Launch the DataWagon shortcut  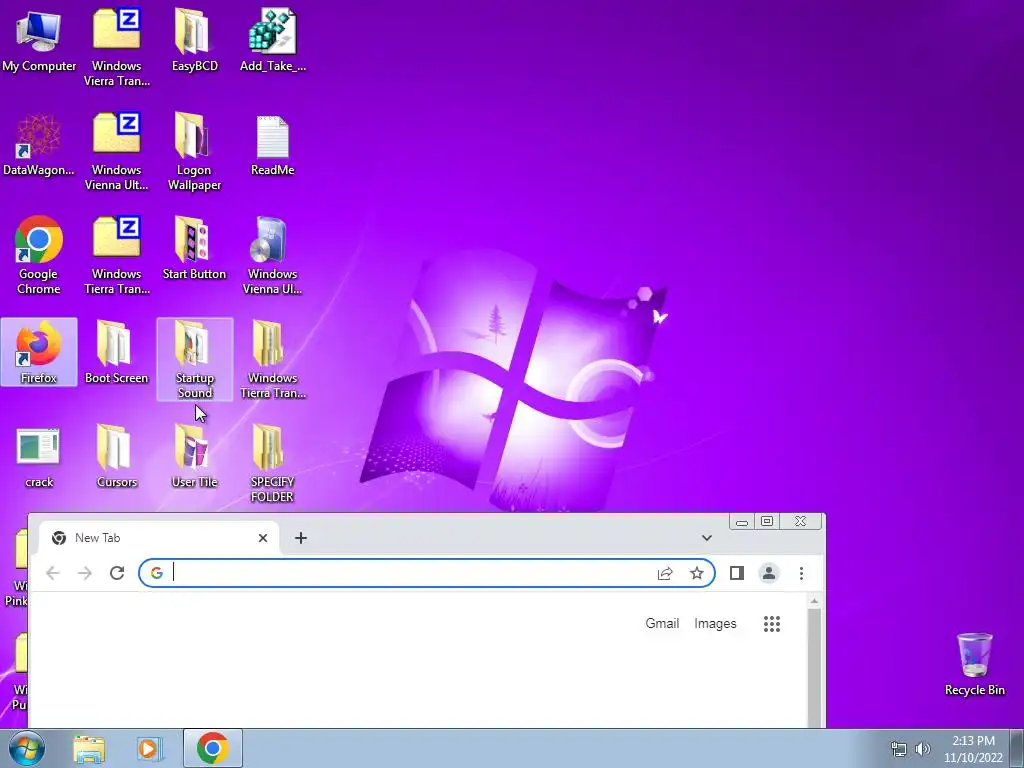[x=39, y=145]
